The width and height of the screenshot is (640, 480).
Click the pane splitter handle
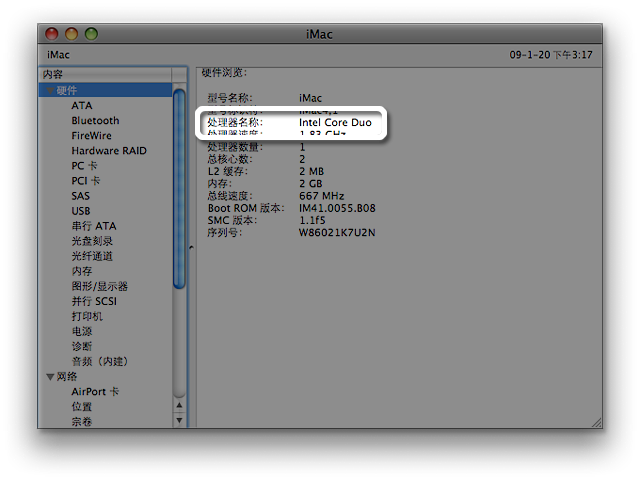[191, 247]
